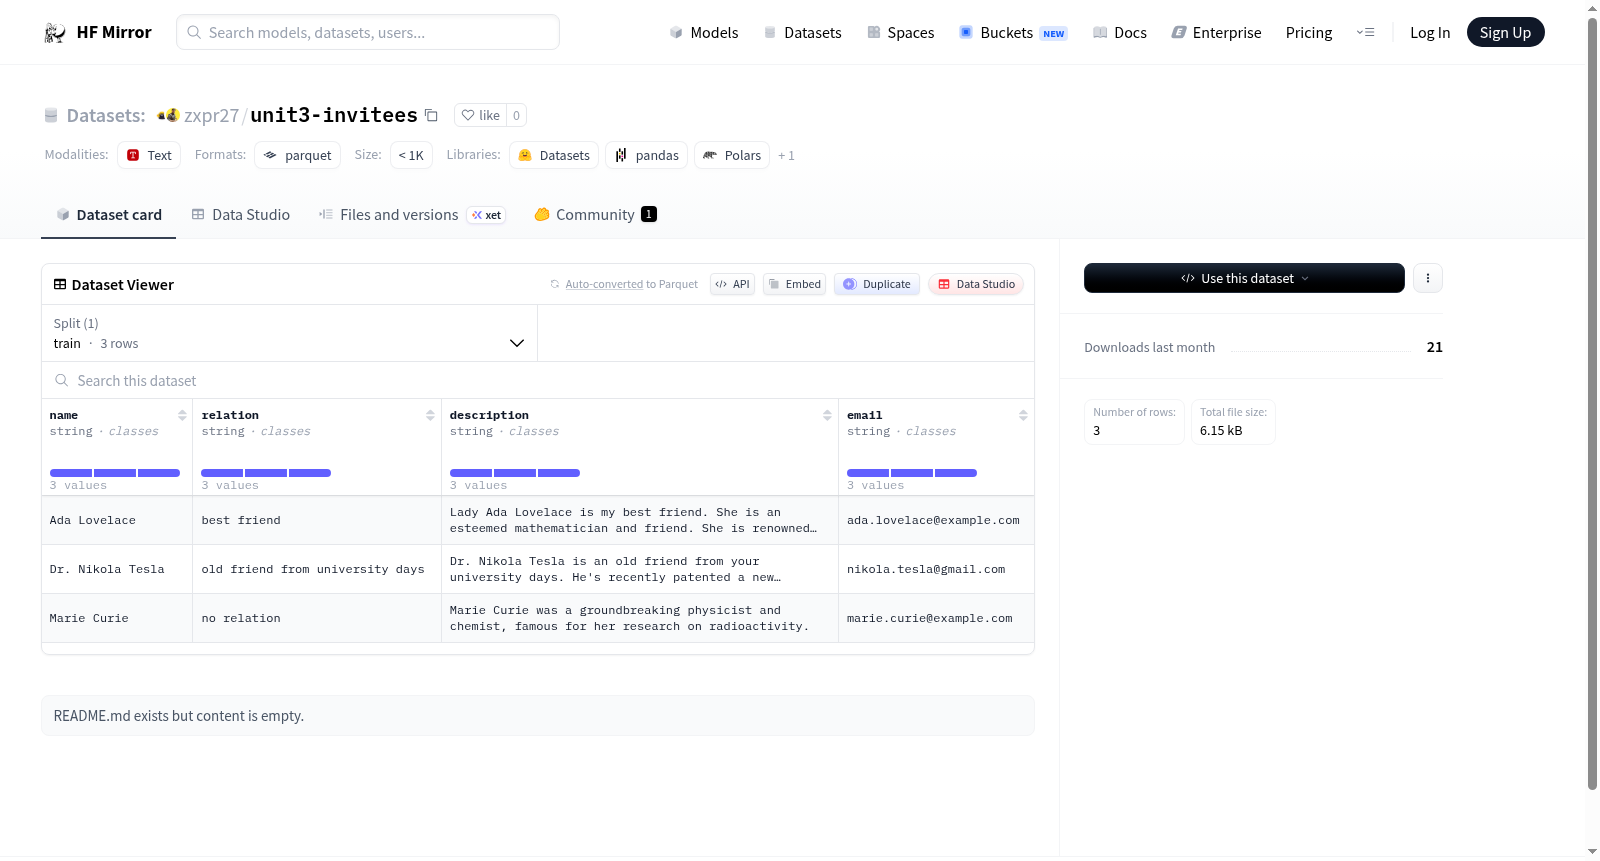Click the Datasets library tag
This screenshot has height=861, width=1600.
tap(554, 155)
